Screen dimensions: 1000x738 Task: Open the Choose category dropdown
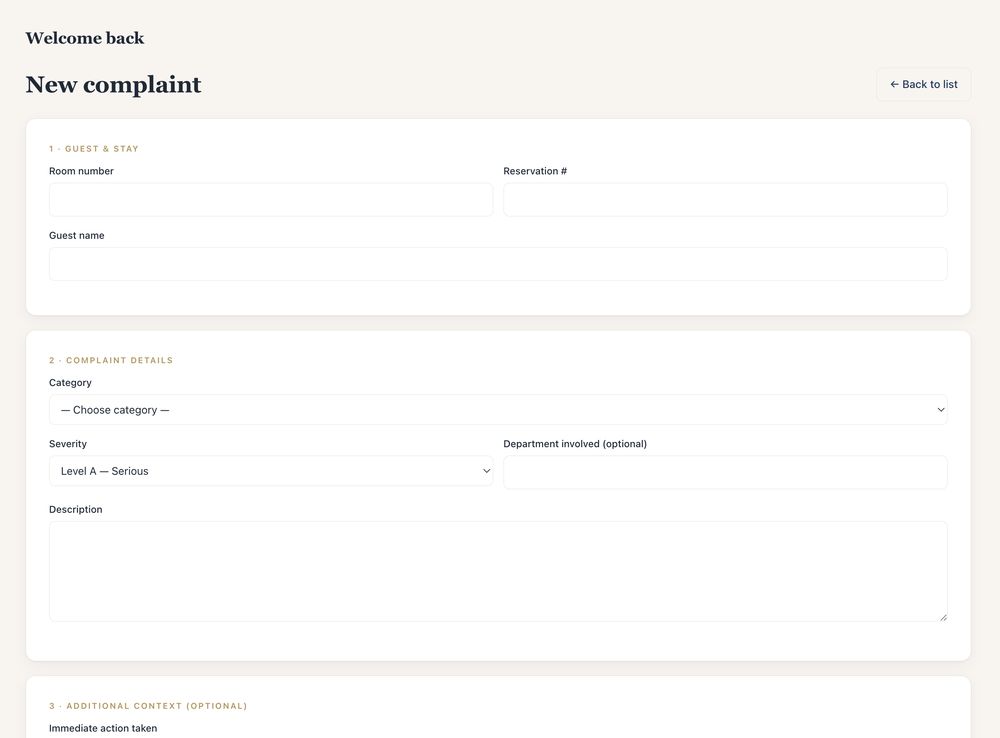pyautogui.click(x=498, y=410)
